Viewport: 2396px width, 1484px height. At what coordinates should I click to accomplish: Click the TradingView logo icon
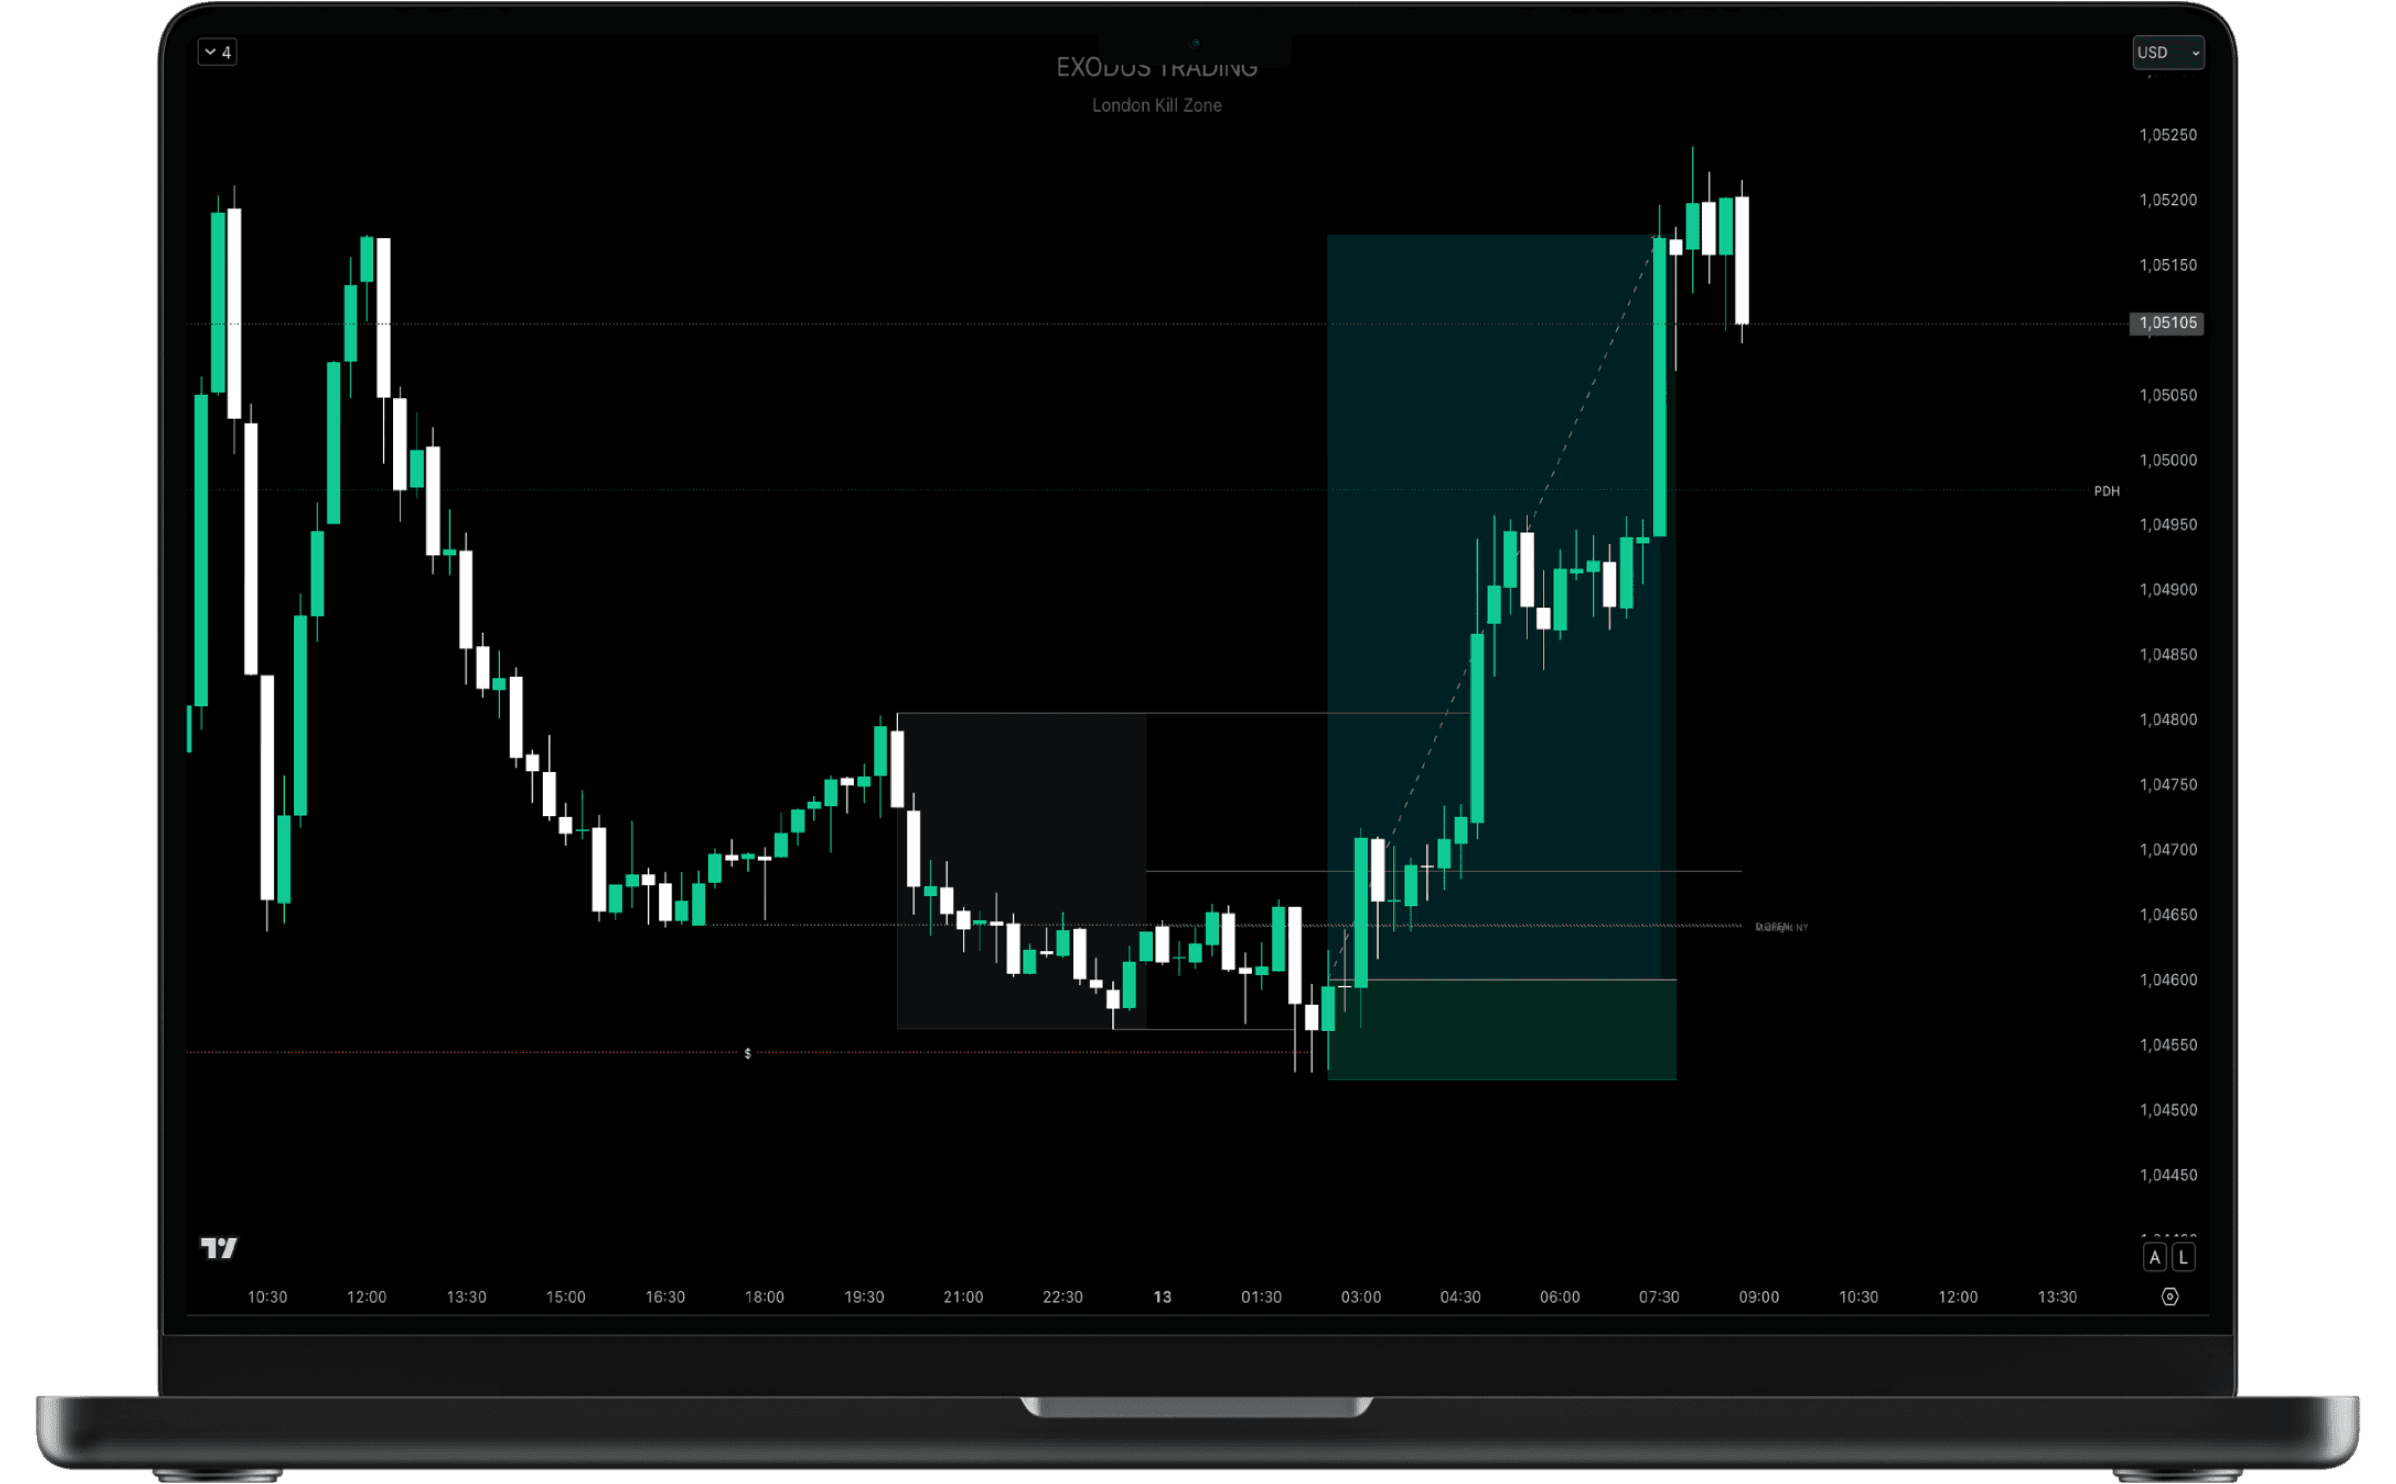219,1247
